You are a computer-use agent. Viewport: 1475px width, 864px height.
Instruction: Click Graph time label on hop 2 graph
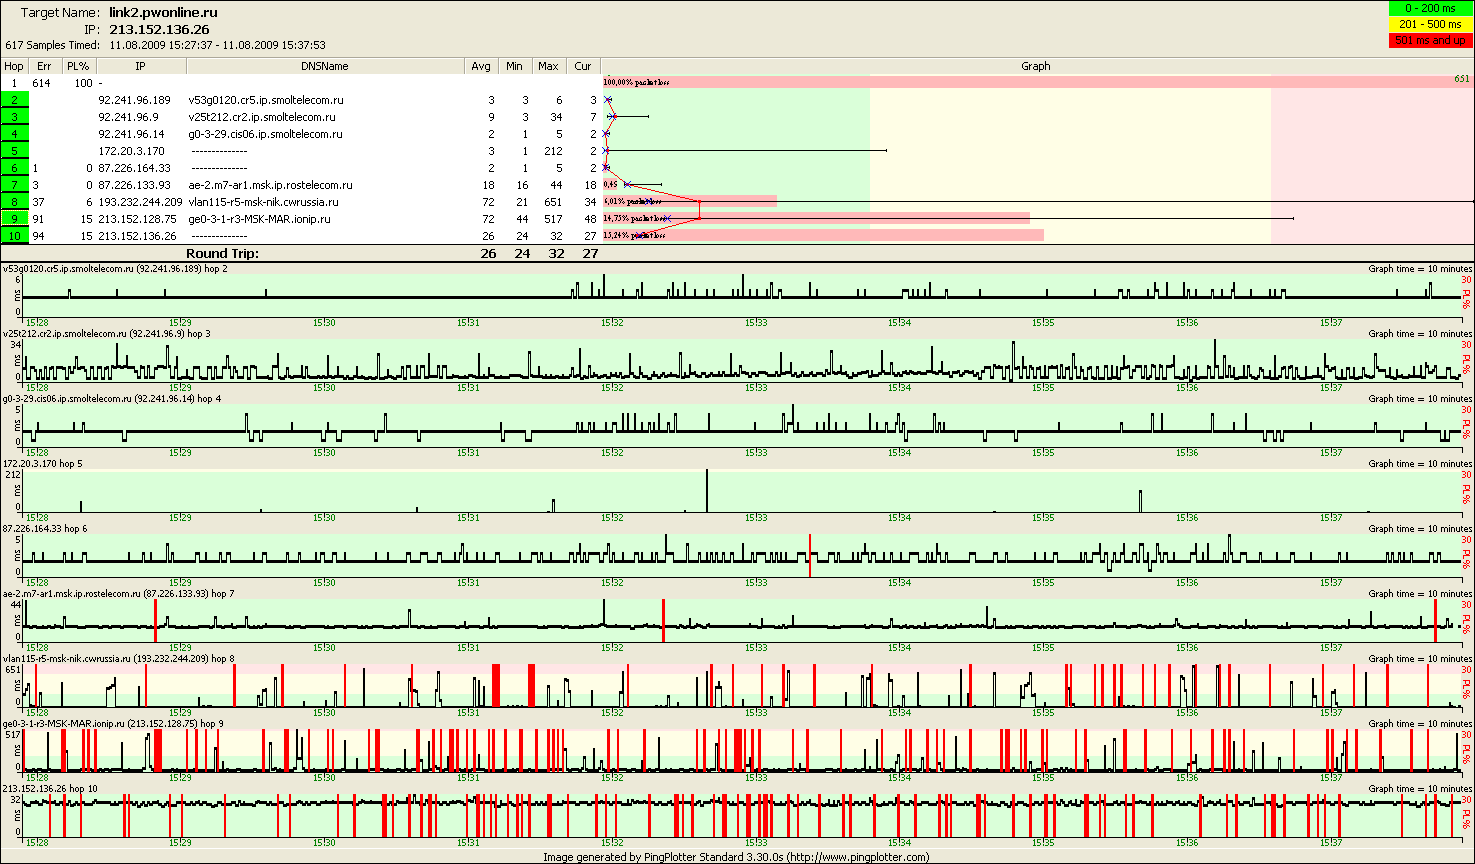tap(1420, 268)
